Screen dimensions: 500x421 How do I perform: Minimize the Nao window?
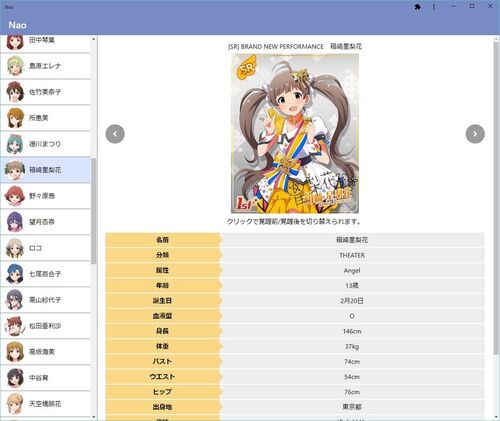[454, 6]
